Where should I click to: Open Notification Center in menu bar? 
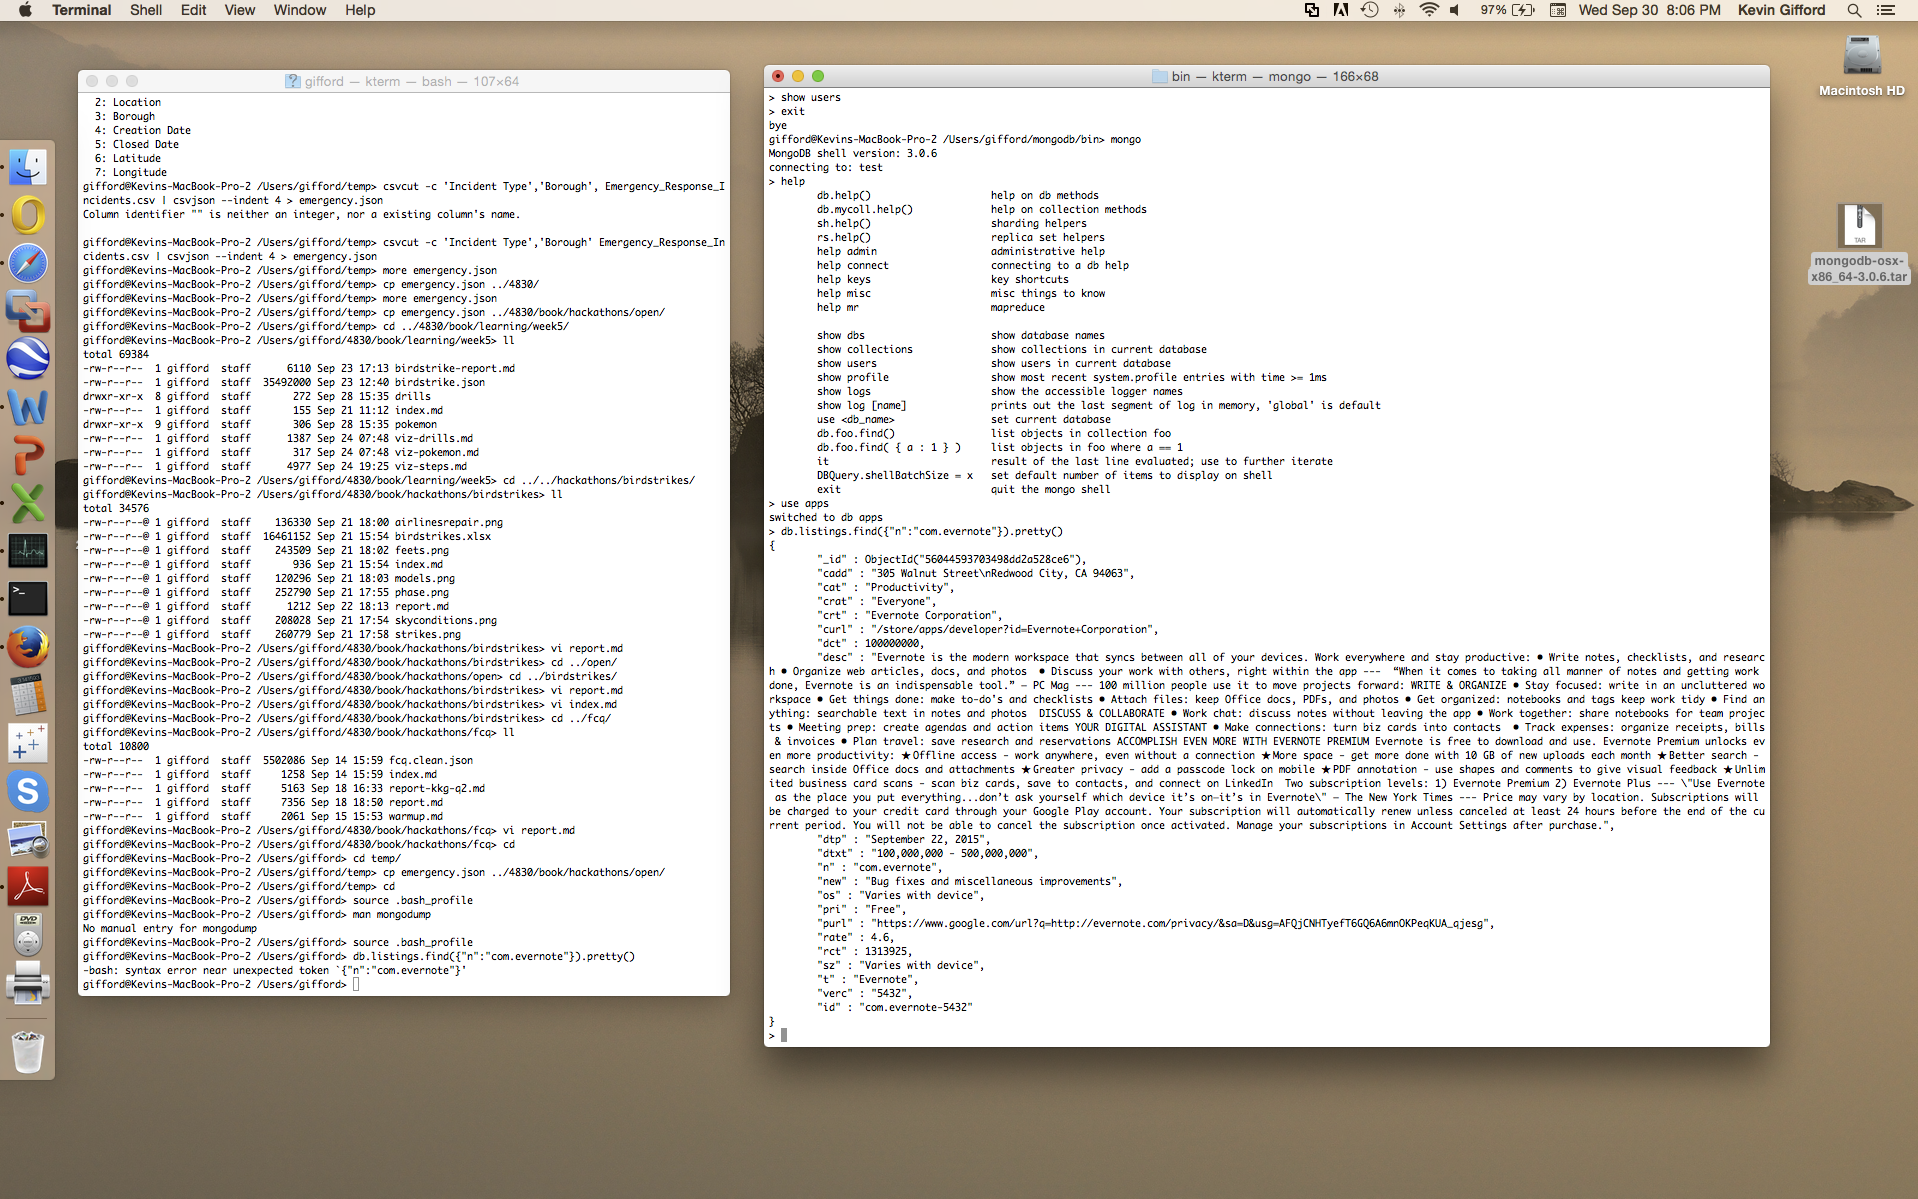(x=1886, y=10)
